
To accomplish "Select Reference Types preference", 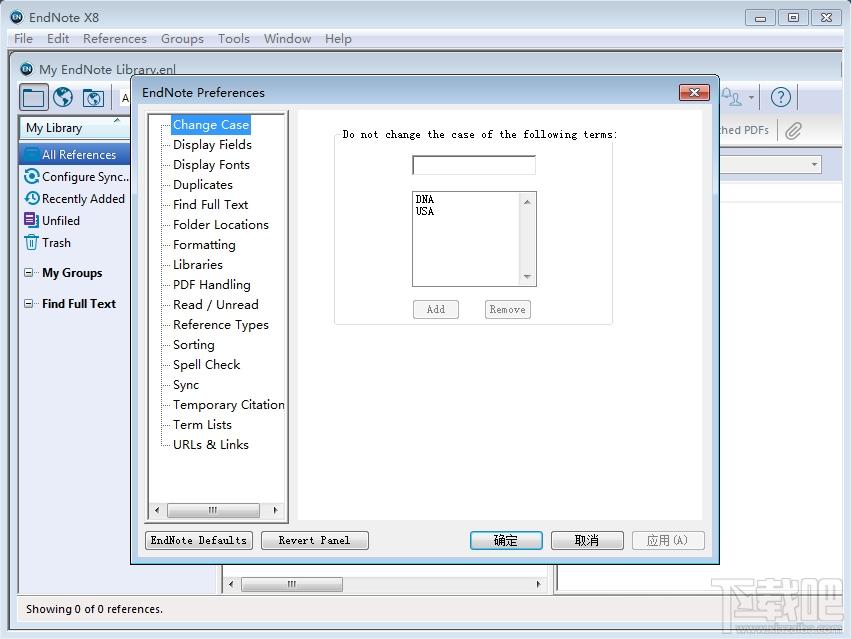I will pyautogui.click(x=221, y=325).
